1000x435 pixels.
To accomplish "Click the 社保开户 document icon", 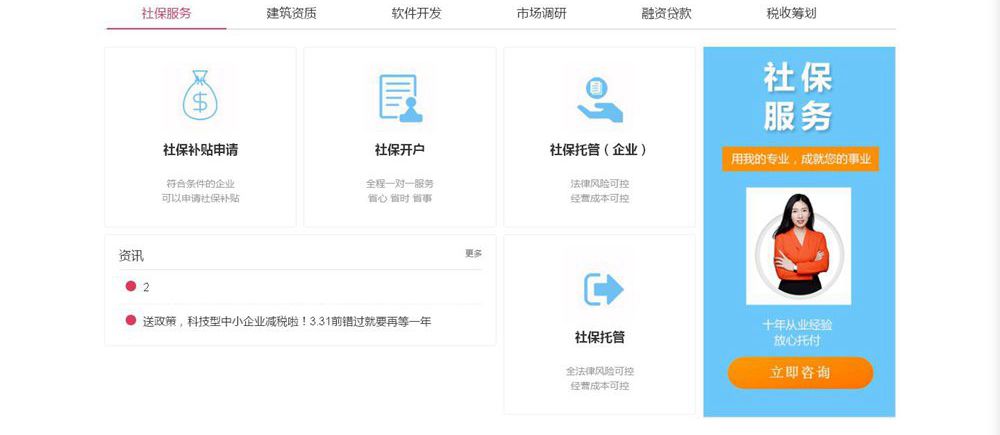I will 400,98.
